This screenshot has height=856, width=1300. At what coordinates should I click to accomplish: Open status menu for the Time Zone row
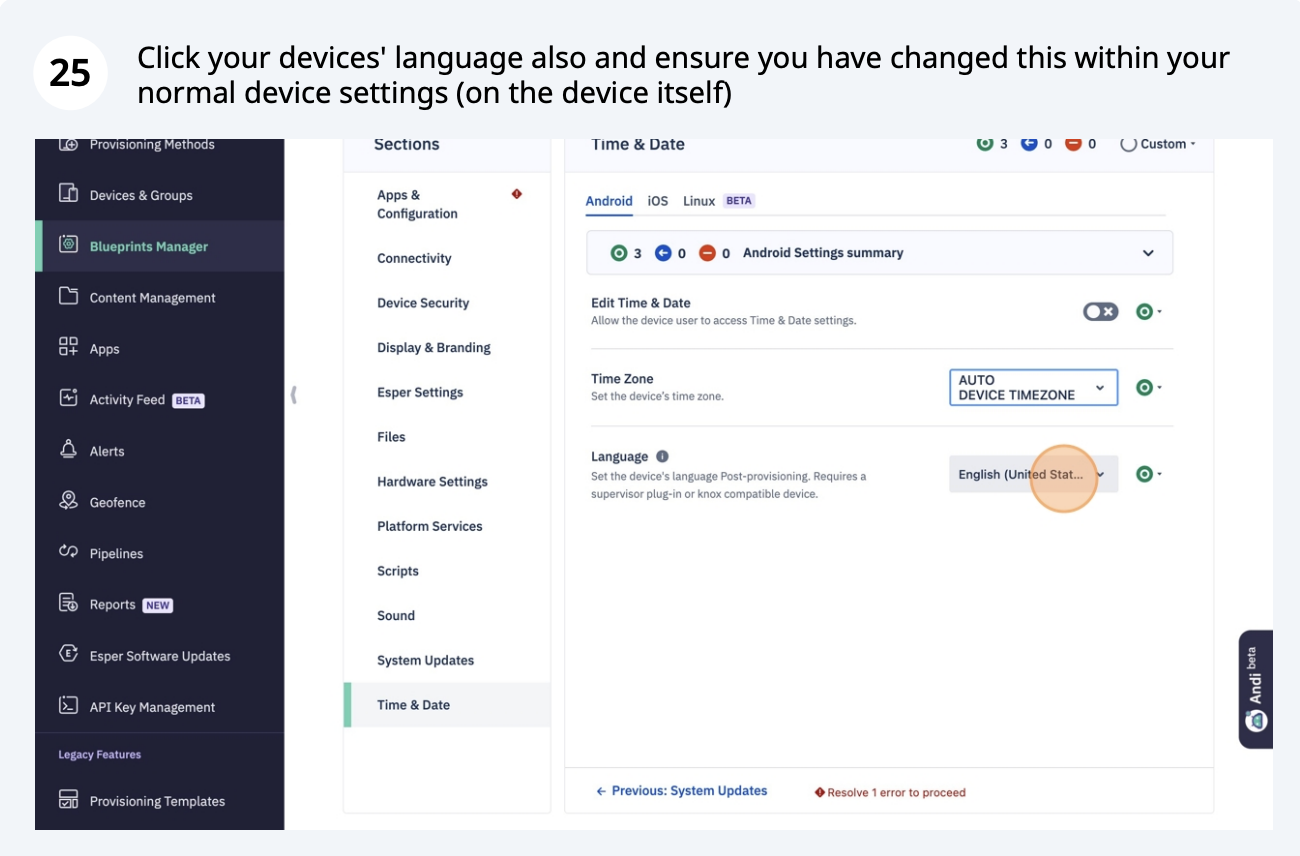(1148, 388)
